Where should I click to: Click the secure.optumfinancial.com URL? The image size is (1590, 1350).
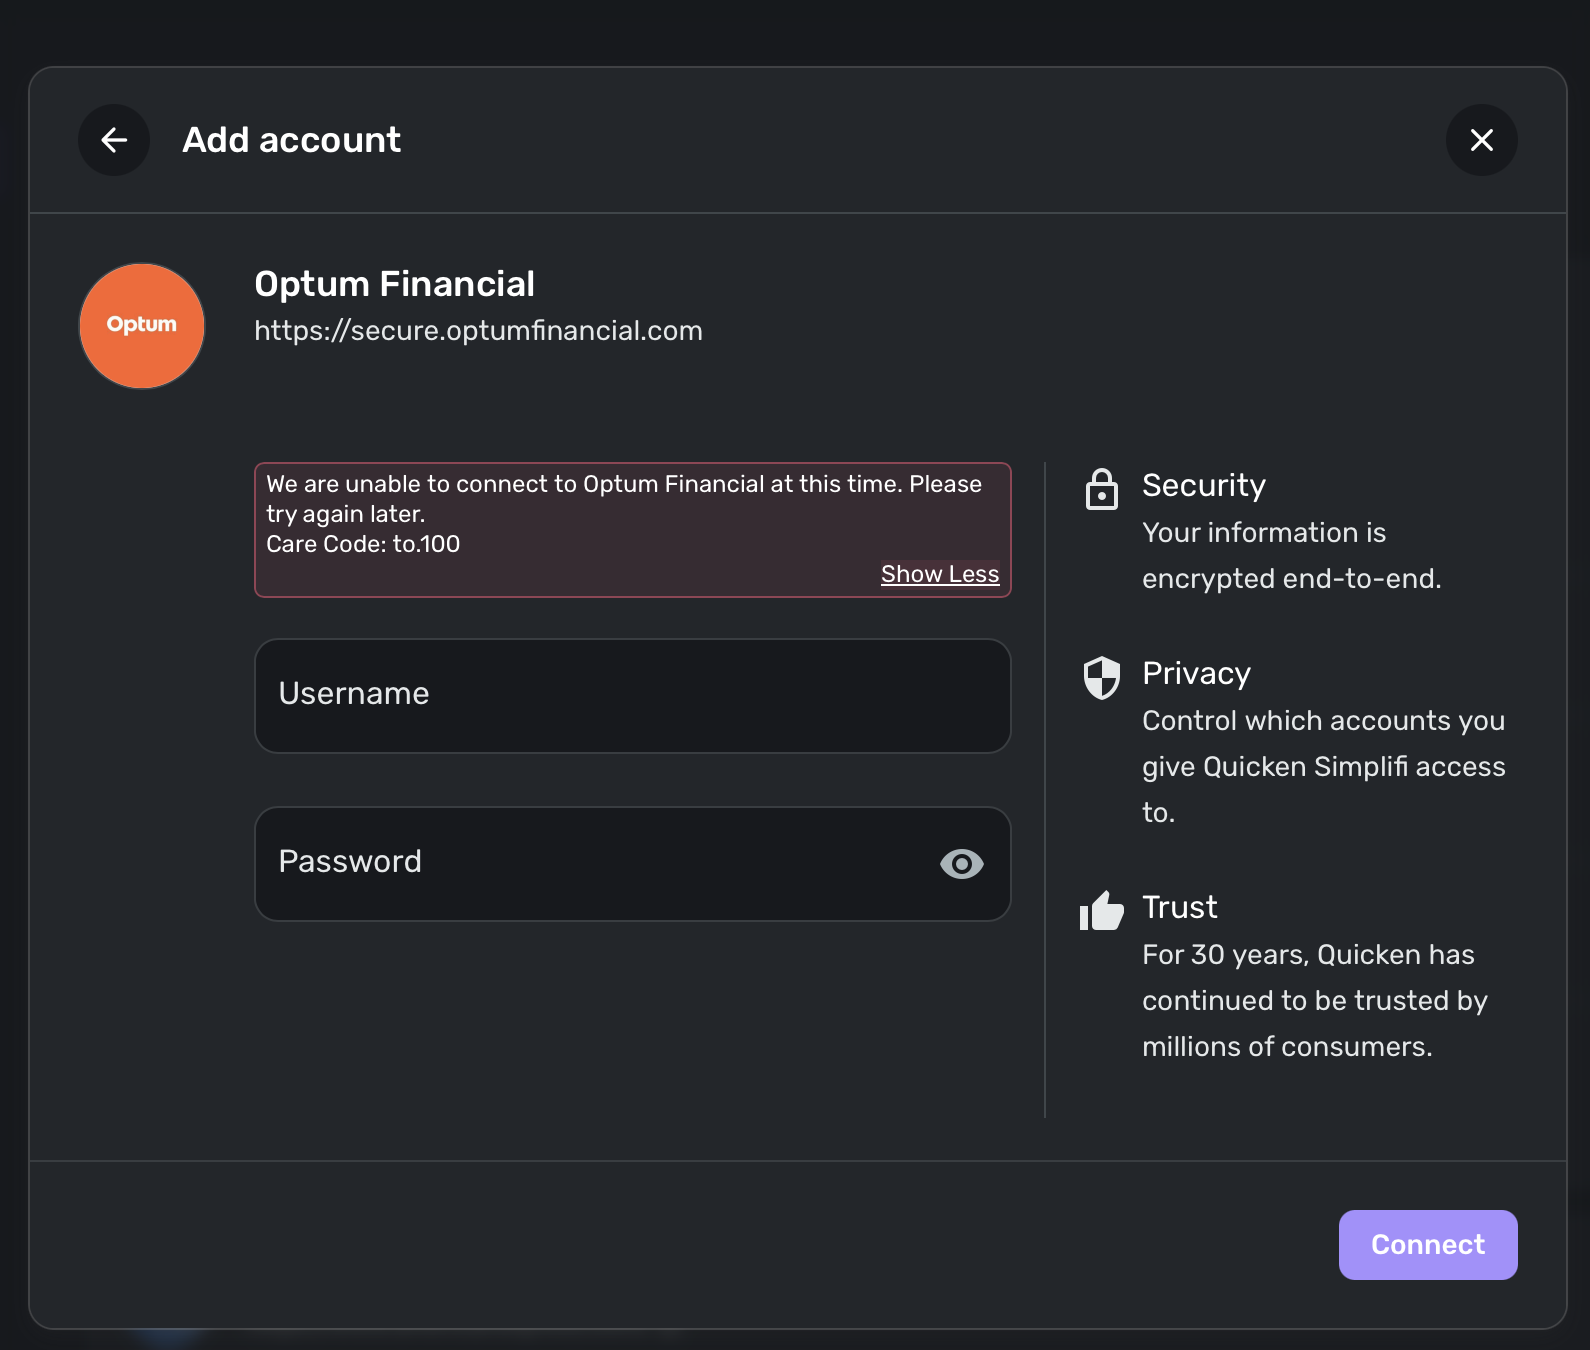(478, 331)
